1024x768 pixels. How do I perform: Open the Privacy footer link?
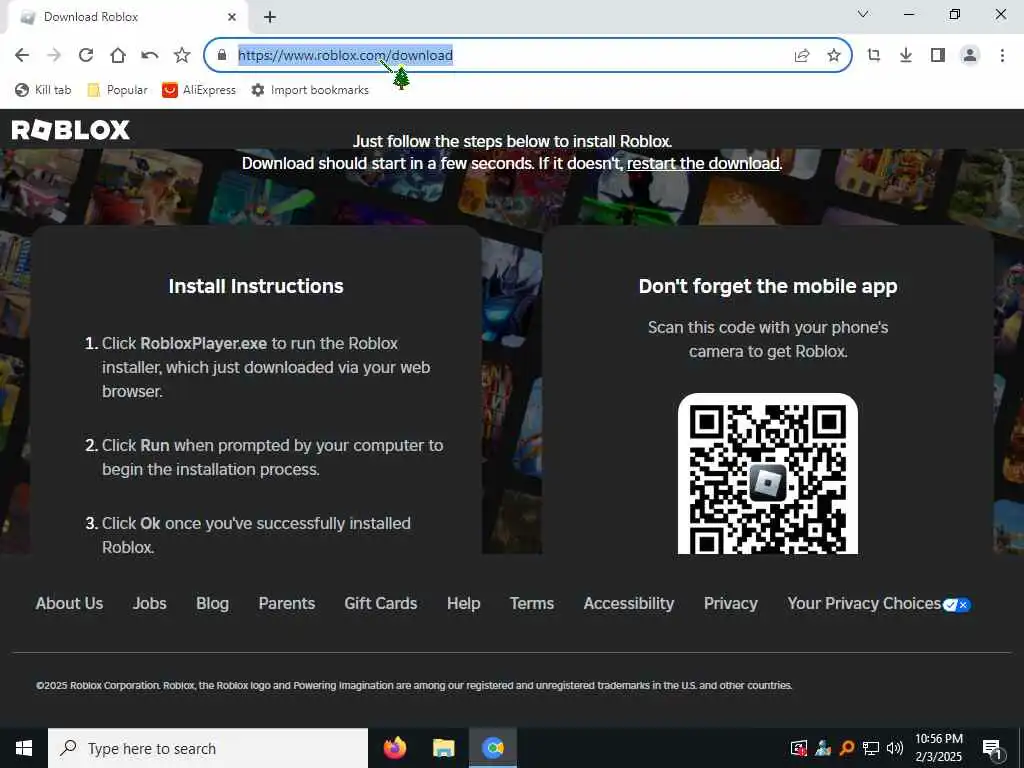coord(731,603)
